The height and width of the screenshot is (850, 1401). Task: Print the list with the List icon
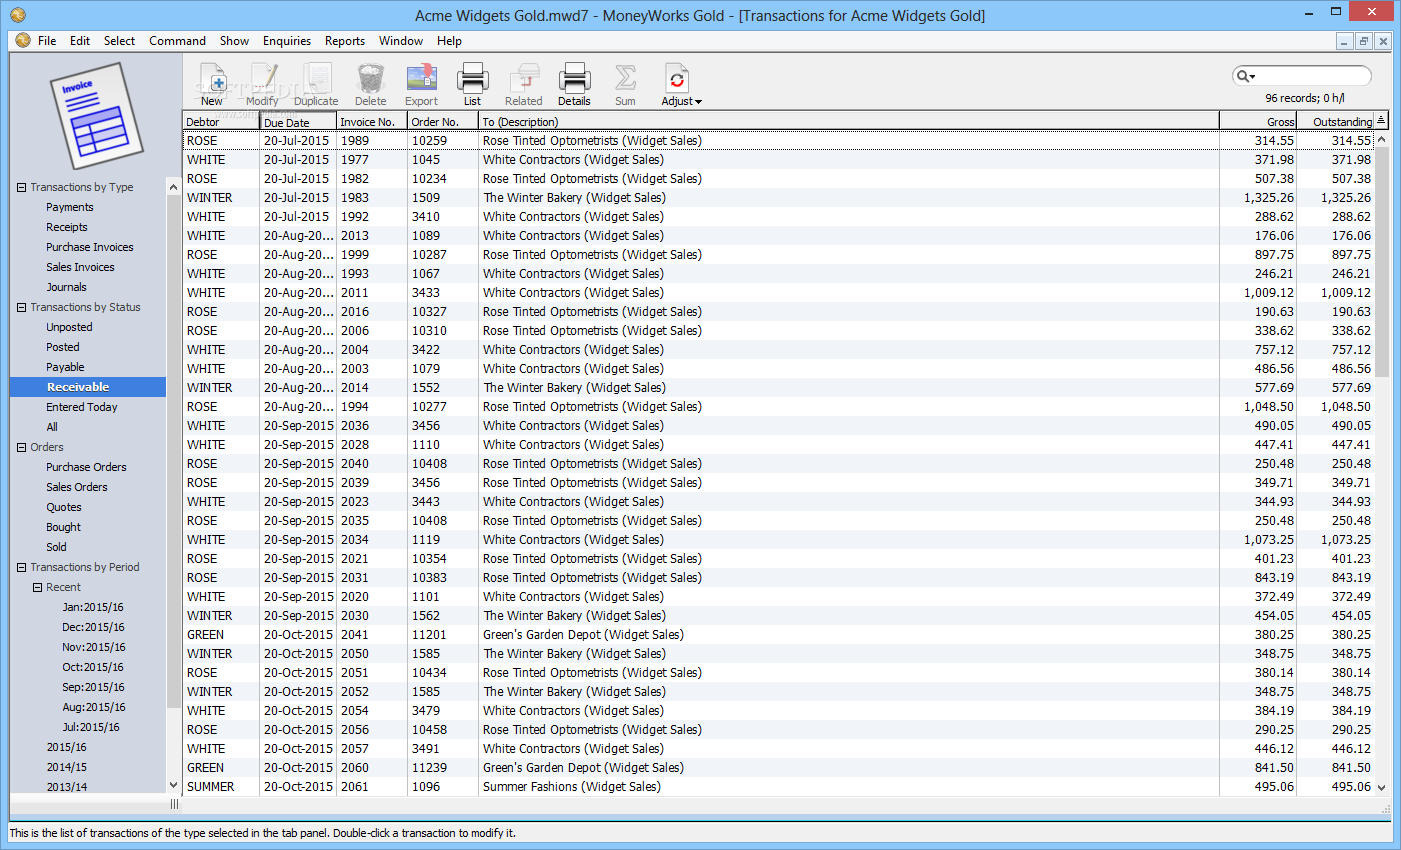(472, 84)
